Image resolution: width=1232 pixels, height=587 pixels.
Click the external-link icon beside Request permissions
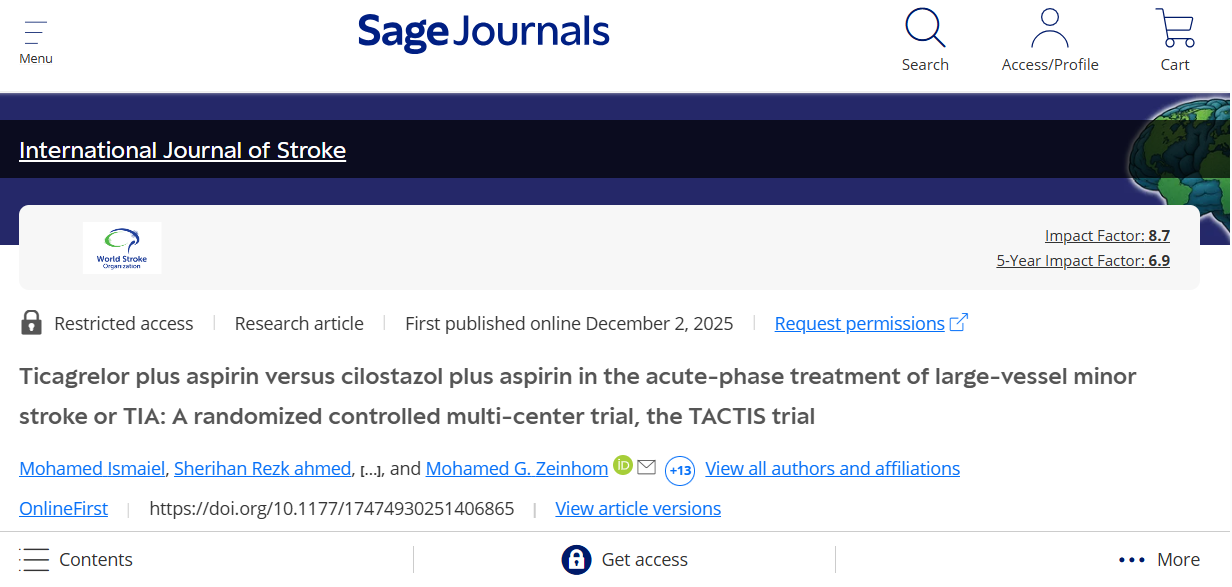pyautogui.click(x=959, y=322)
